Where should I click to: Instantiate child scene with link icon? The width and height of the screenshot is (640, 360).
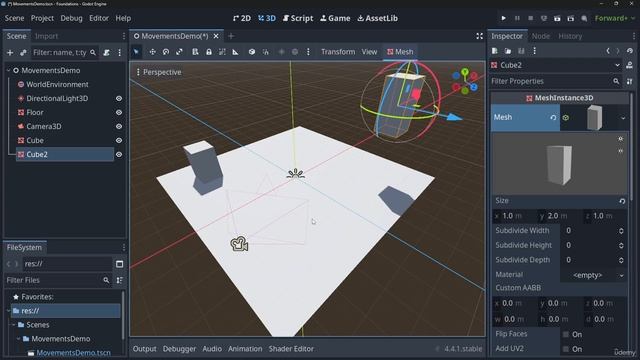pyautogui.click(x=23, y=53)
